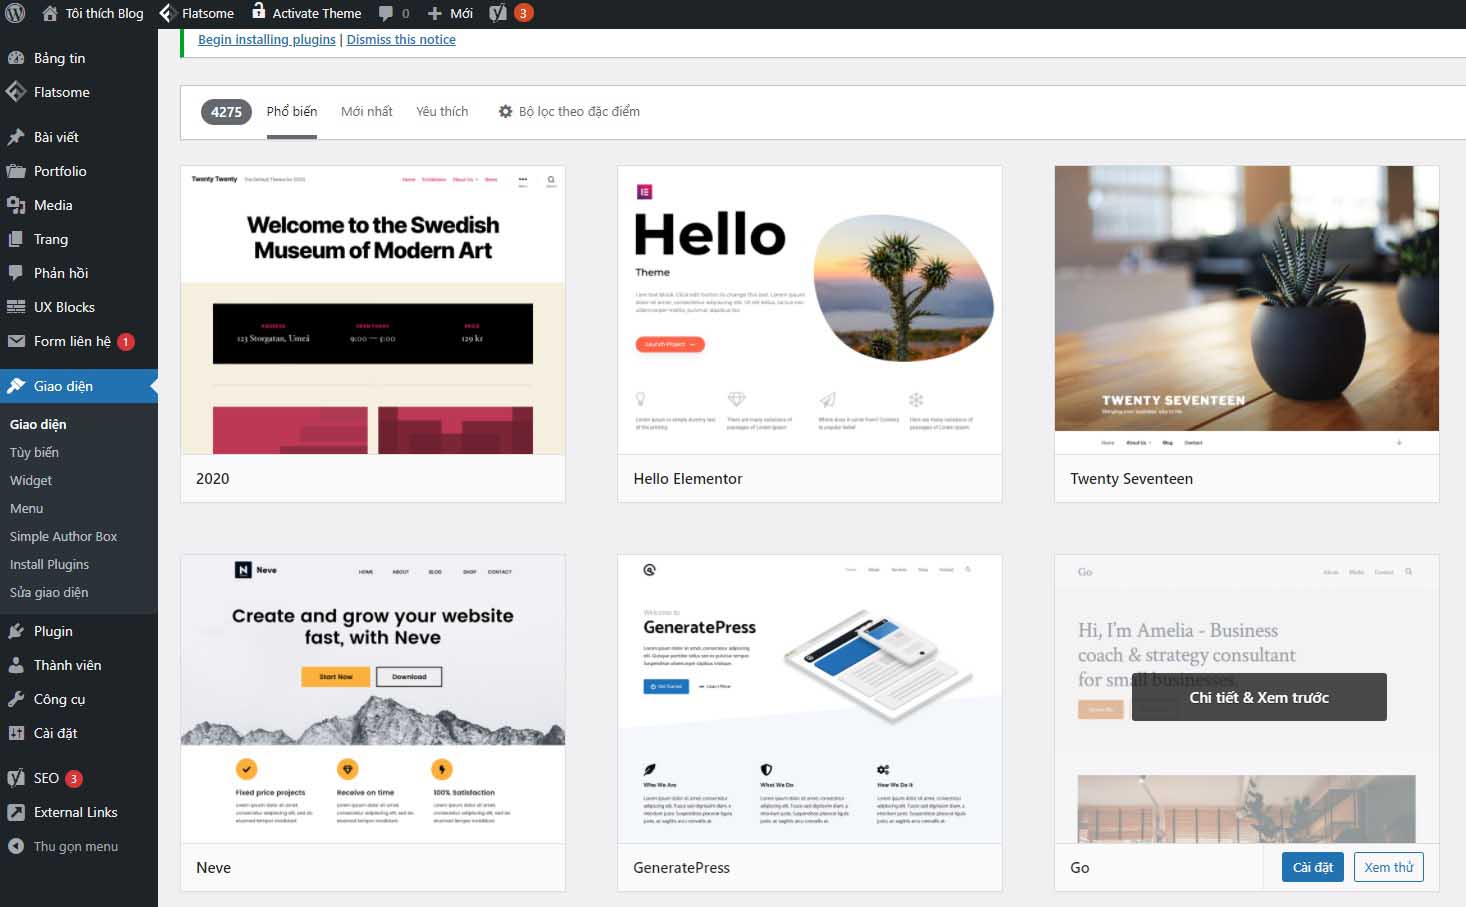Open the Twenty Seventeen theme thumbnail
Image resolution: width=1466 pixels, height=907 pixels.
(x=1247, y=310)
